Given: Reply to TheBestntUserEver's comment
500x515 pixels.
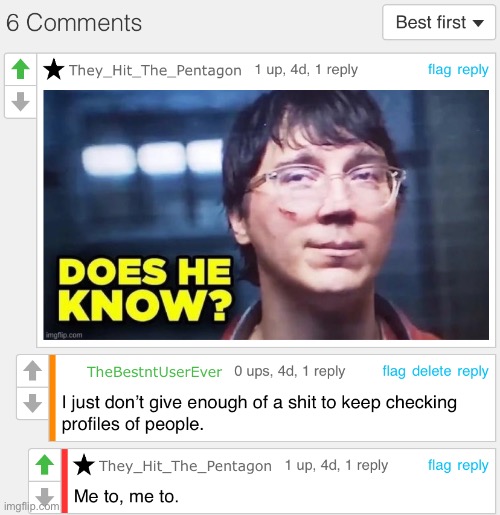Looking at the screenshot, I should (473, 371).
